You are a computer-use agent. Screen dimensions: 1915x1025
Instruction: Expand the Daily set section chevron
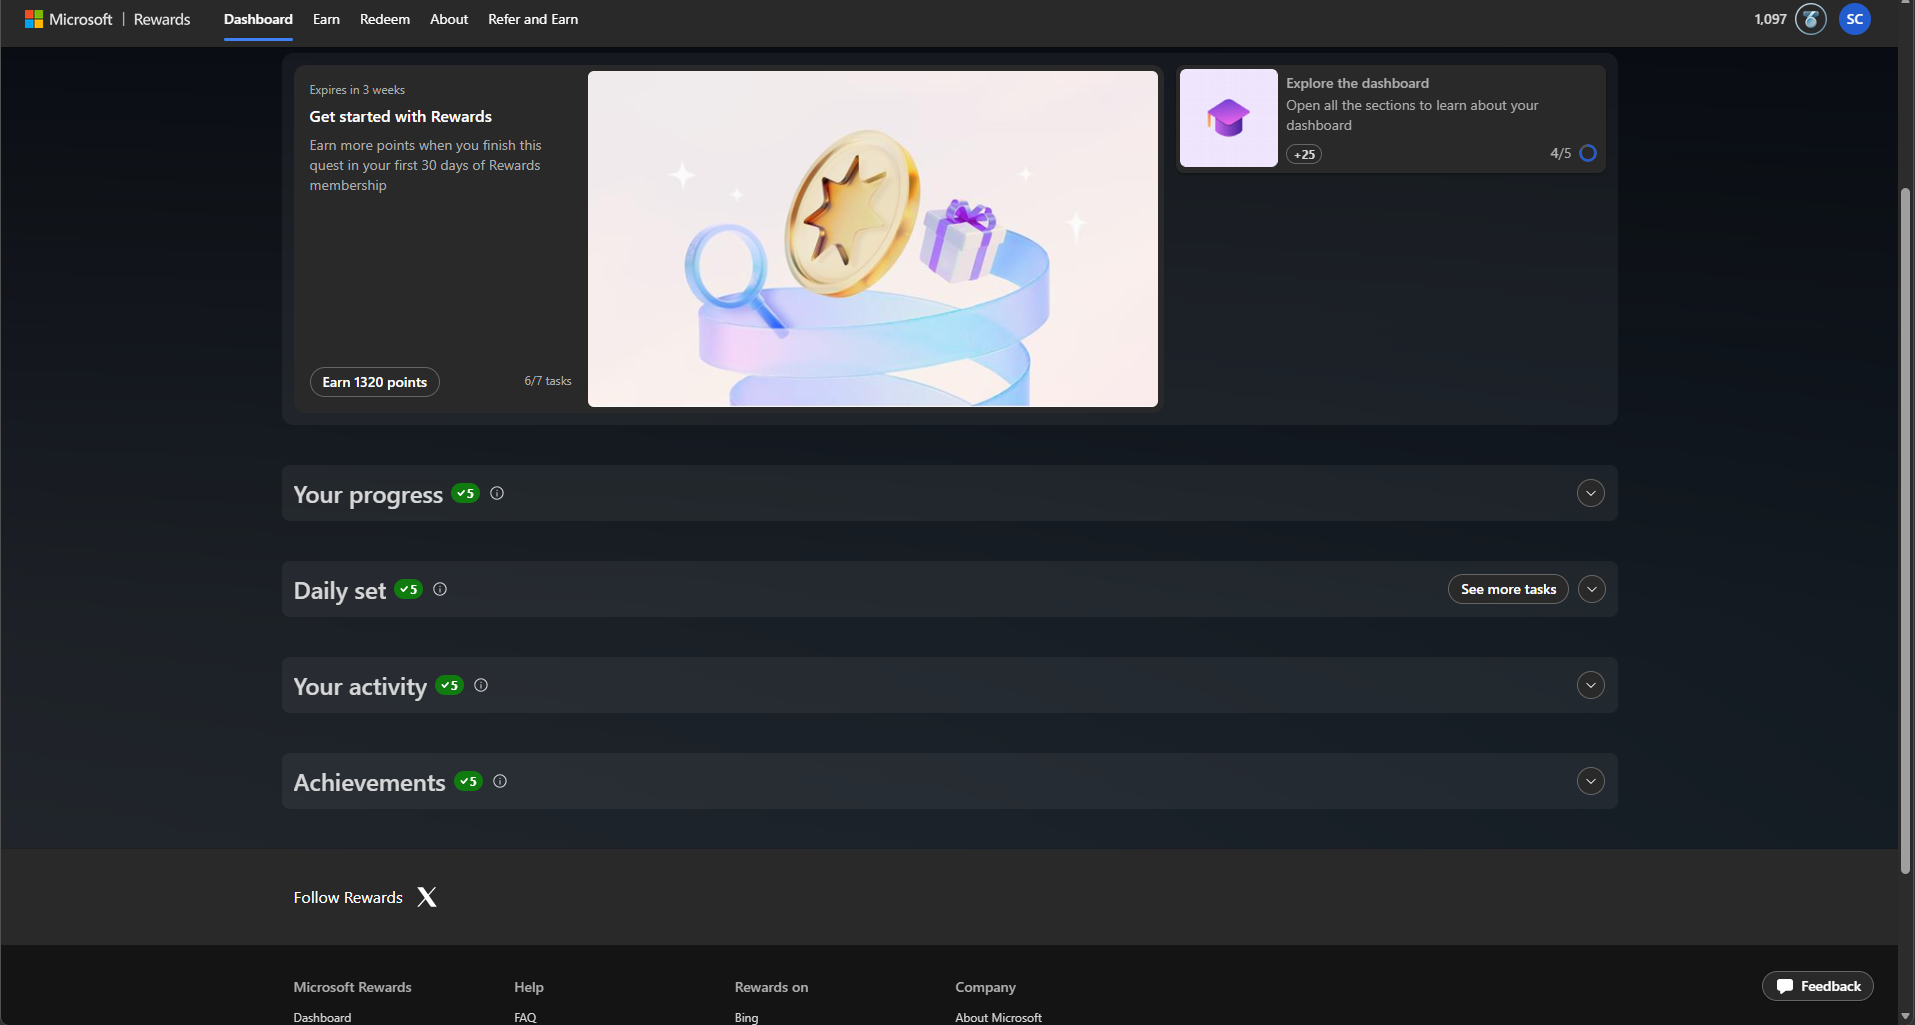1592,589
